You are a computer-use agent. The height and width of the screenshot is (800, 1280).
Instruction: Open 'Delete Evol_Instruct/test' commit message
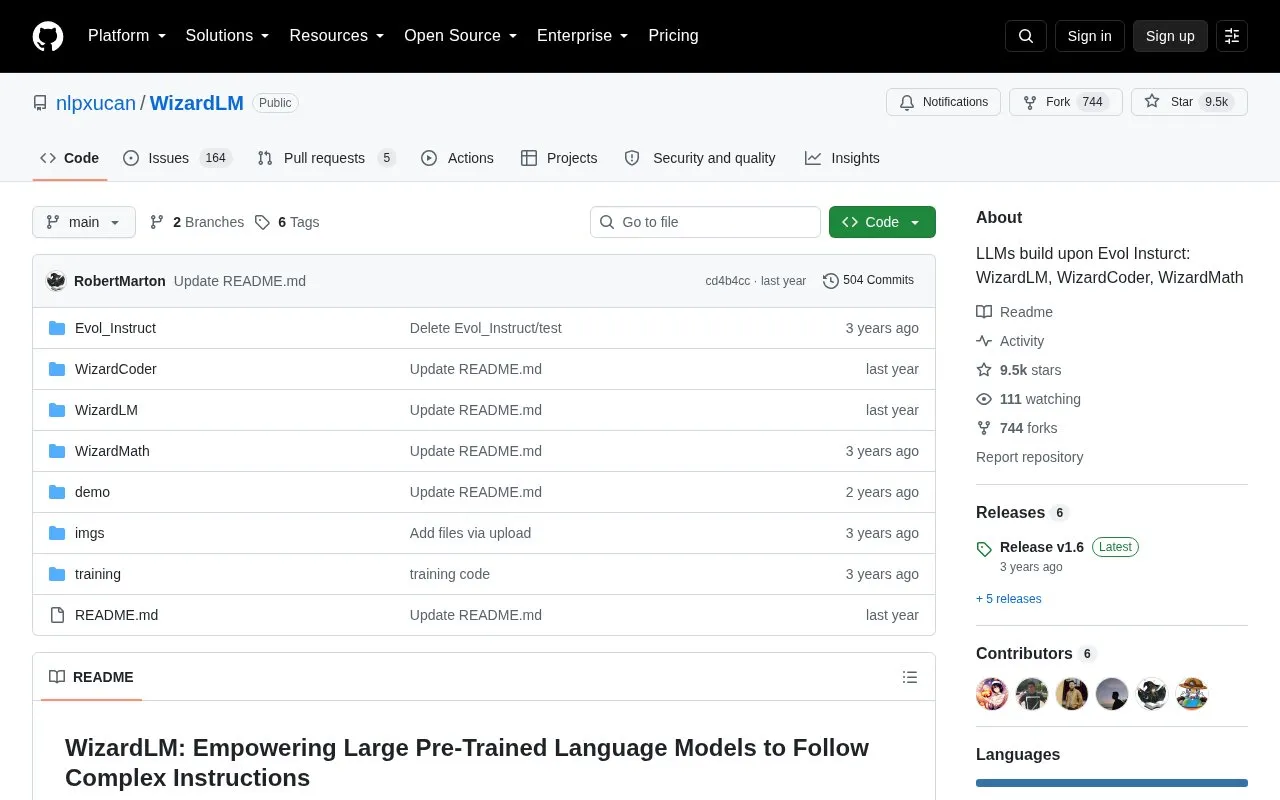pos(486,328)
